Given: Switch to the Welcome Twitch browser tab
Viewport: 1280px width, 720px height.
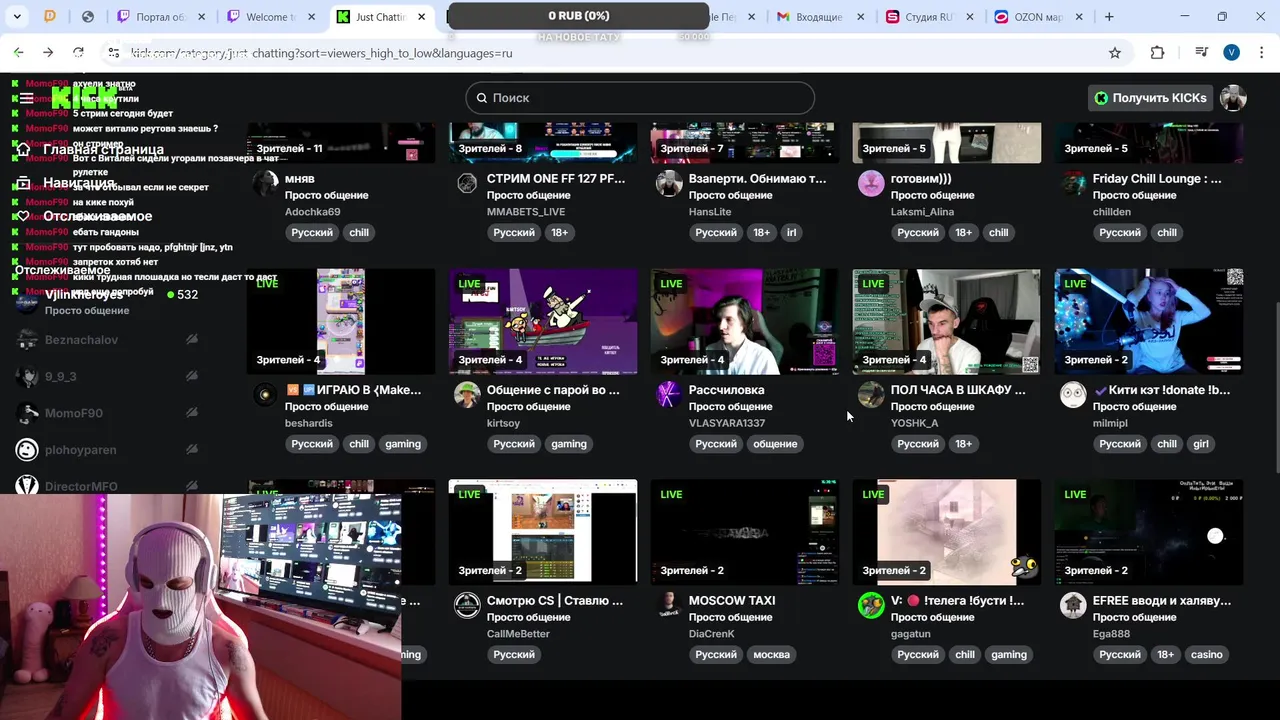Looking at the screenshot, I should pos(270,17).
